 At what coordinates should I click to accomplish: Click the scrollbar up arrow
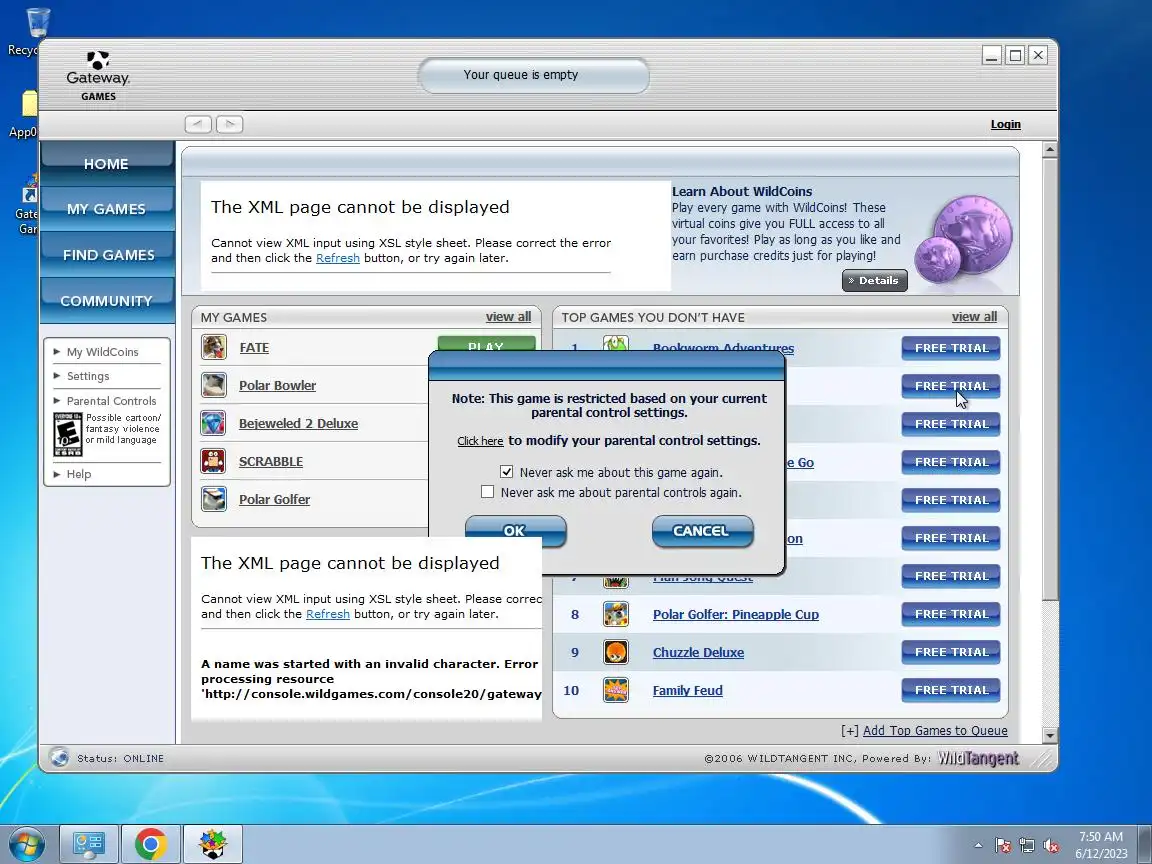coord(1049,149)
